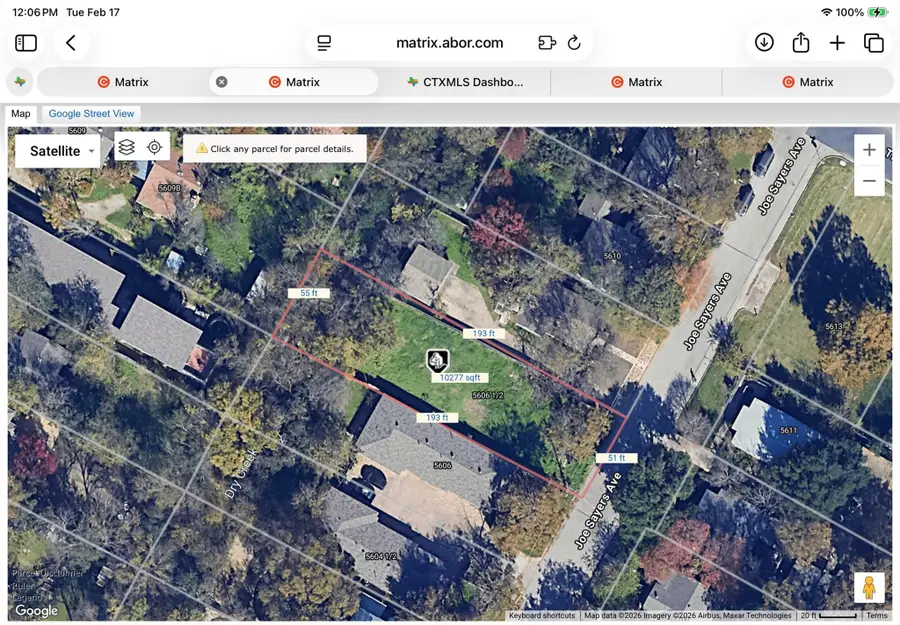The image size is (900, 625).
Task: Close the active Matrix tab
Action: [222, 82]
